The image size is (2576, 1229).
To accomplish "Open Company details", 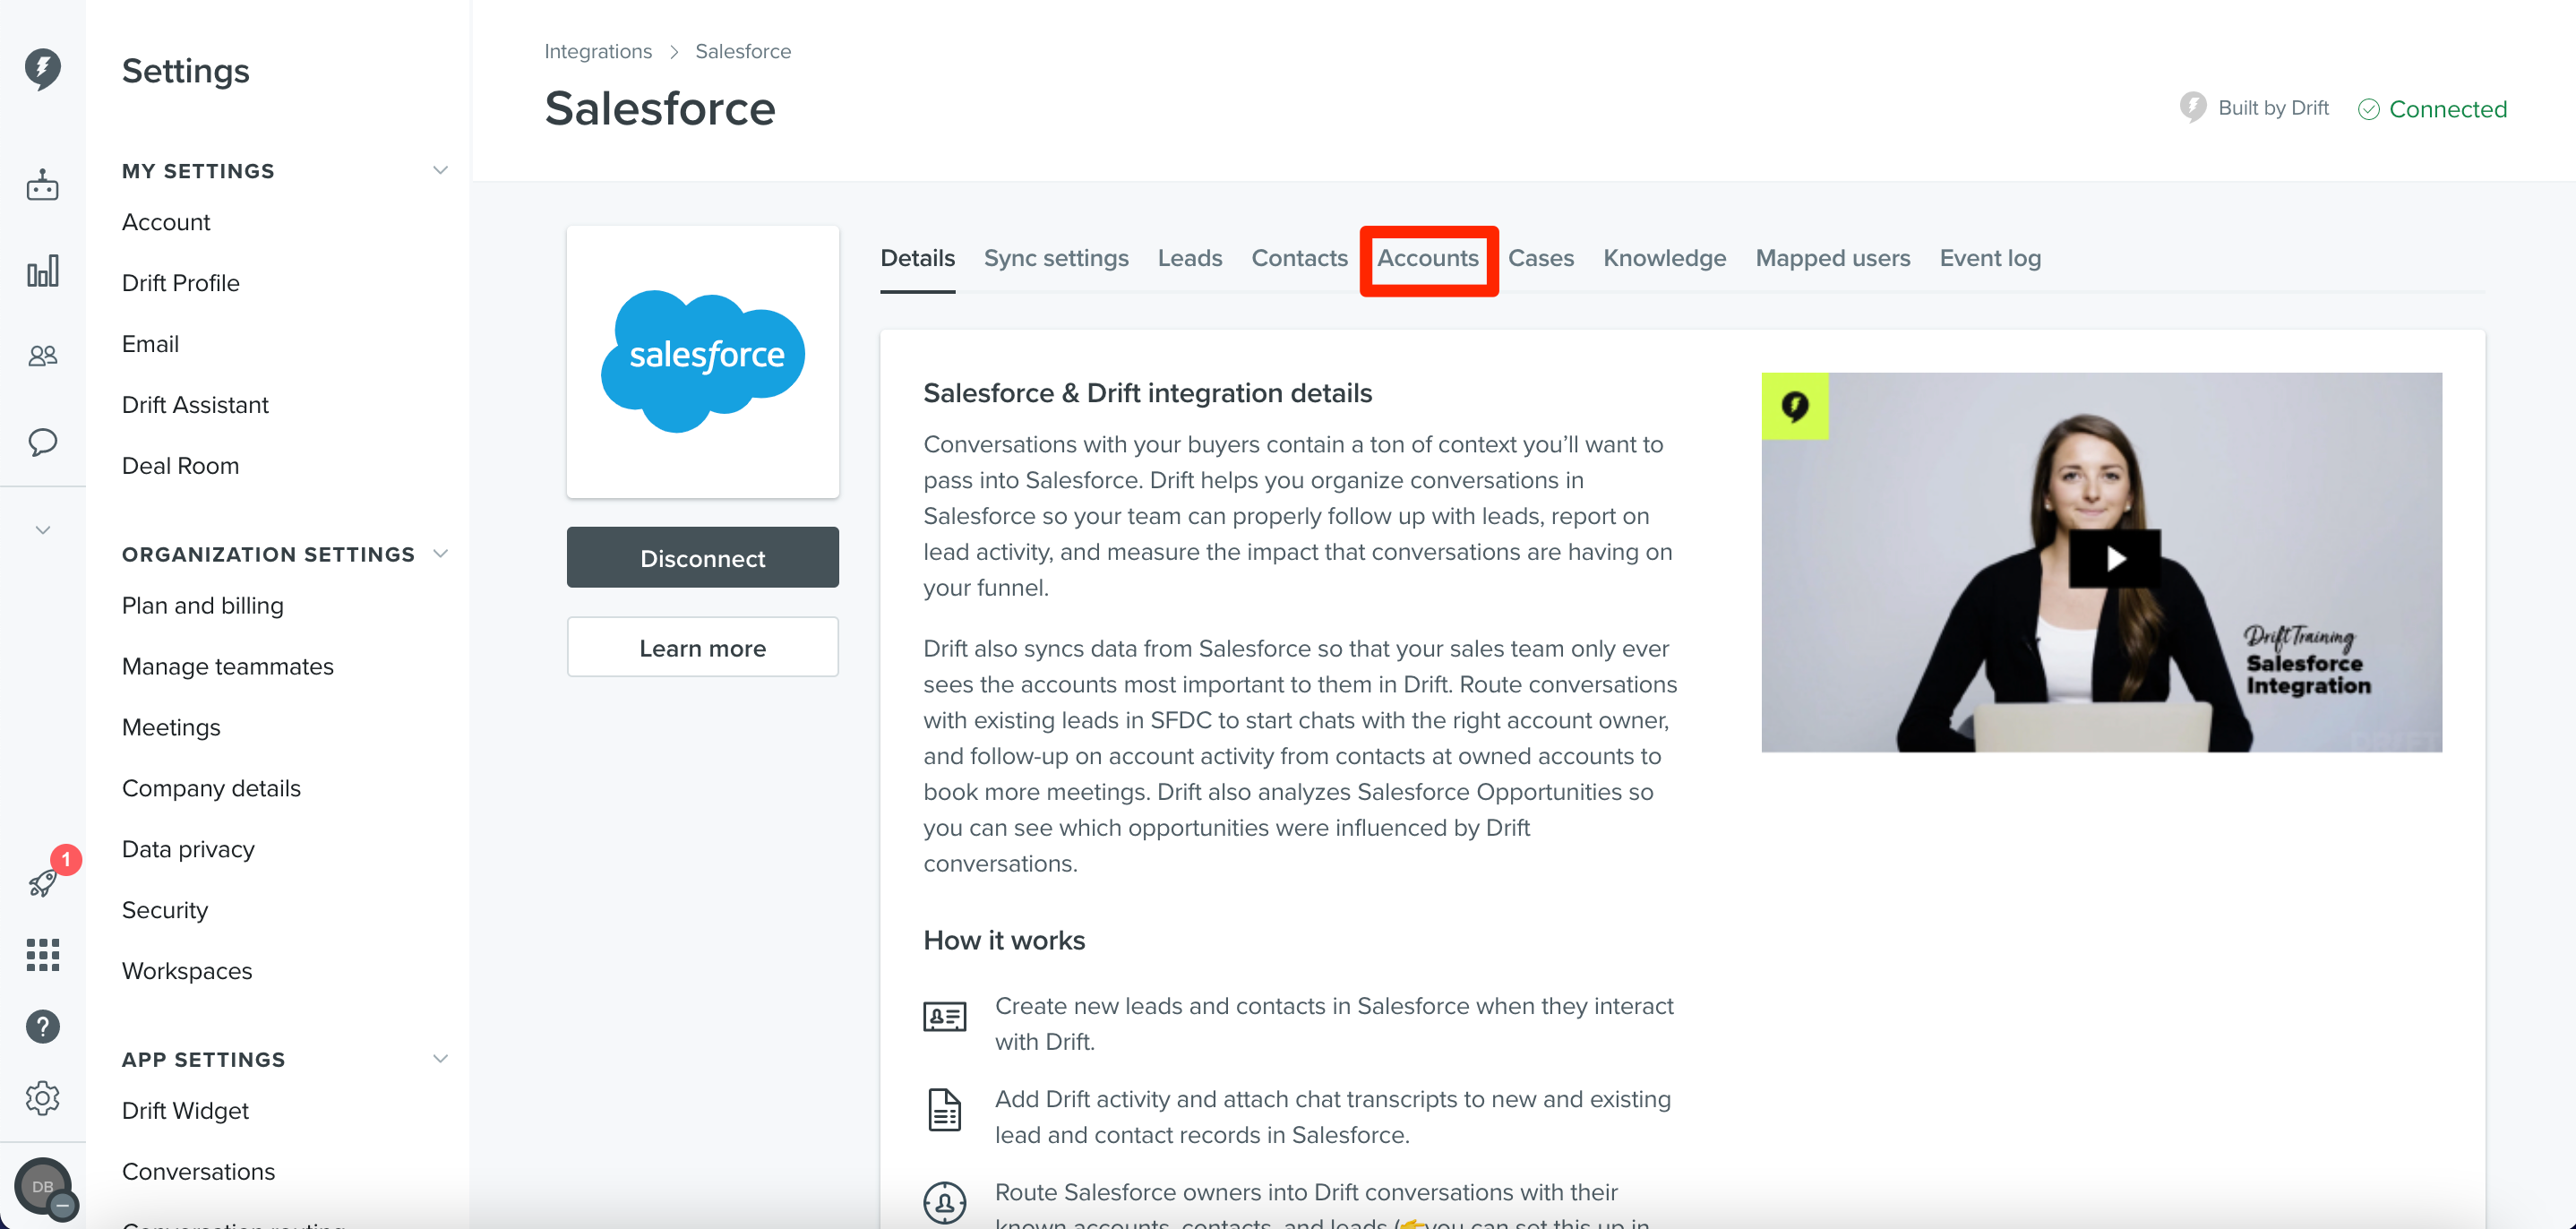I will point(211,789).
